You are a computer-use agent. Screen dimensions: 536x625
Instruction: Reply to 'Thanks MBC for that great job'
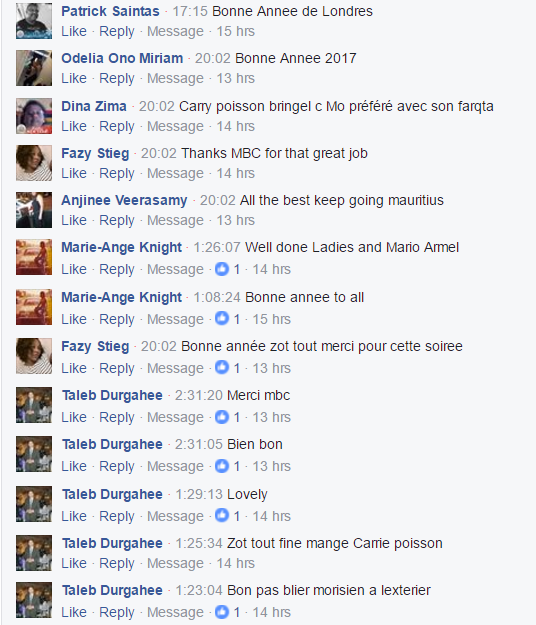[117, 173]
